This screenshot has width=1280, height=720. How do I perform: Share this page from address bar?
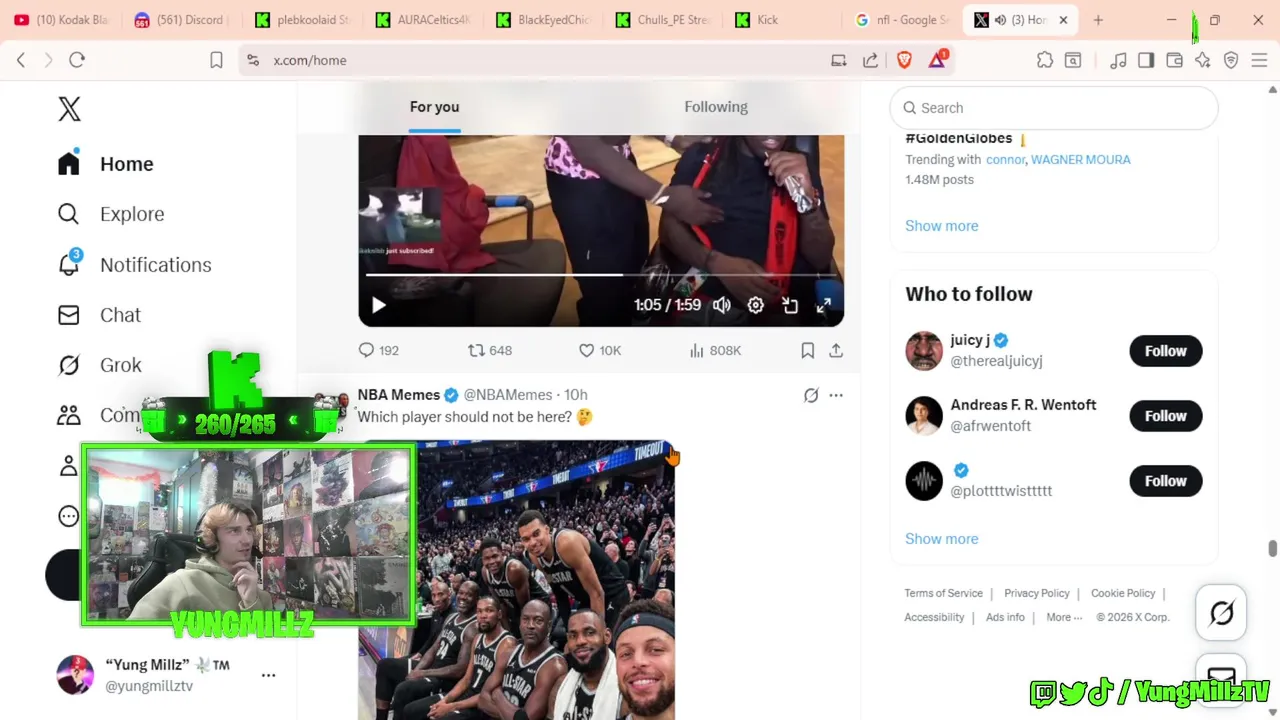(871, 60)
